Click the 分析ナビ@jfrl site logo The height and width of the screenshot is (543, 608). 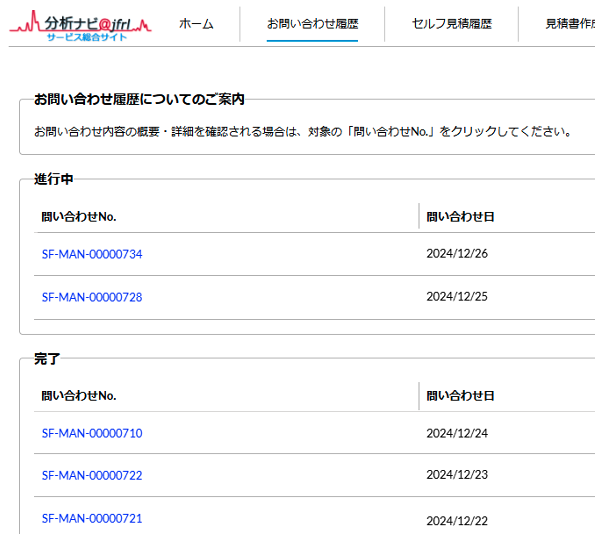pyautogui.click(x=81, y=24)
